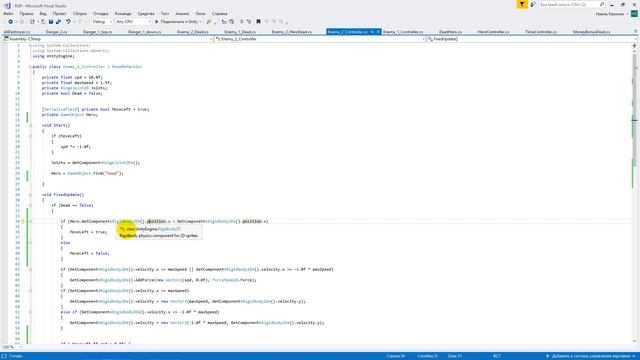Click the teal user account avatar
The width and height of the screenshot is (640, 360).
pos(634,14)
